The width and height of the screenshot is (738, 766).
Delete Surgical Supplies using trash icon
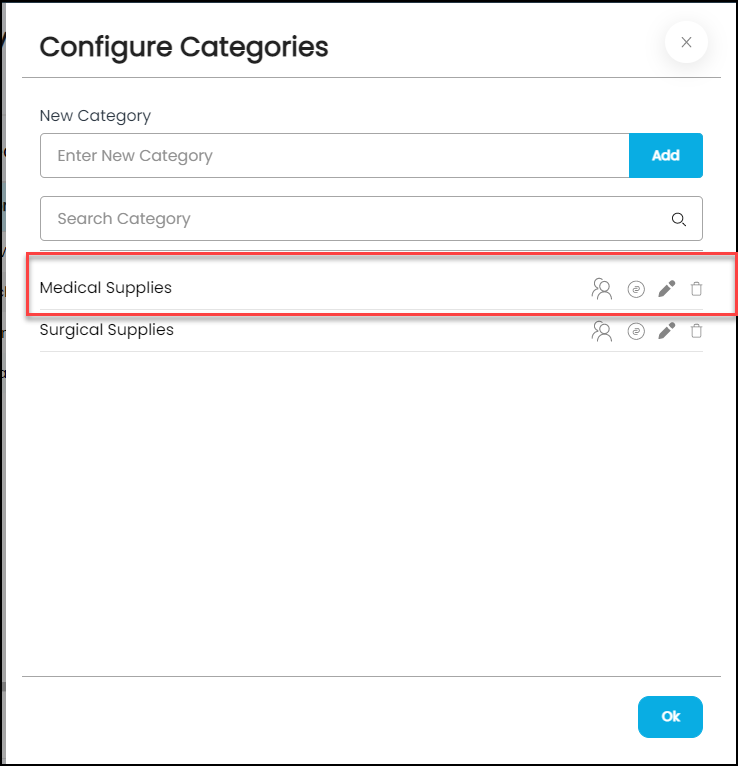click(696, 331)
